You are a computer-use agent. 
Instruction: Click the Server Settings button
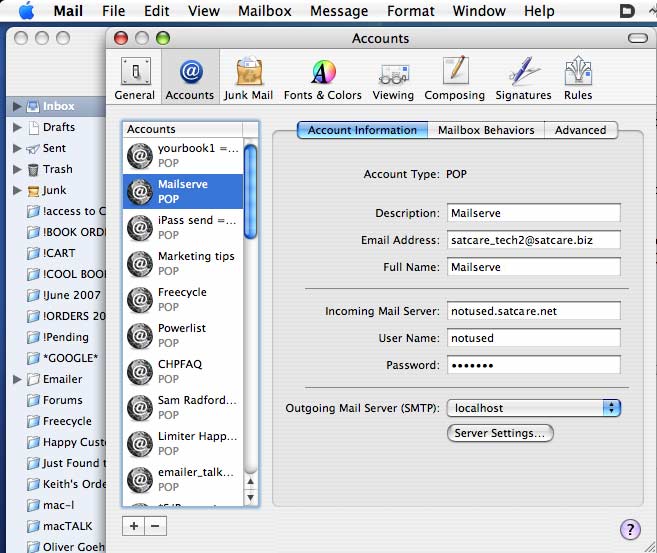pos(499,434)
